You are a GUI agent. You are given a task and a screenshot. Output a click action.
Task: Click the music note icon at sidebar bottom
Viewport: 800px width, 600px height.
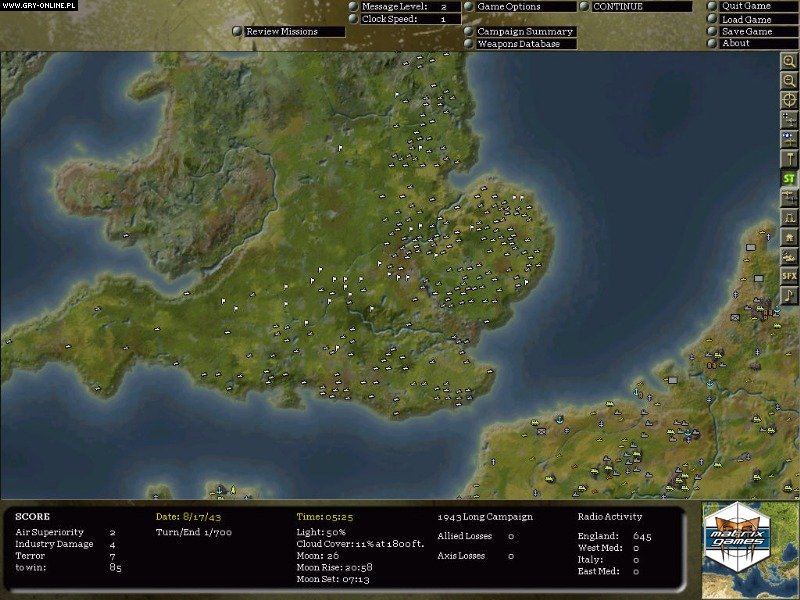790,292
